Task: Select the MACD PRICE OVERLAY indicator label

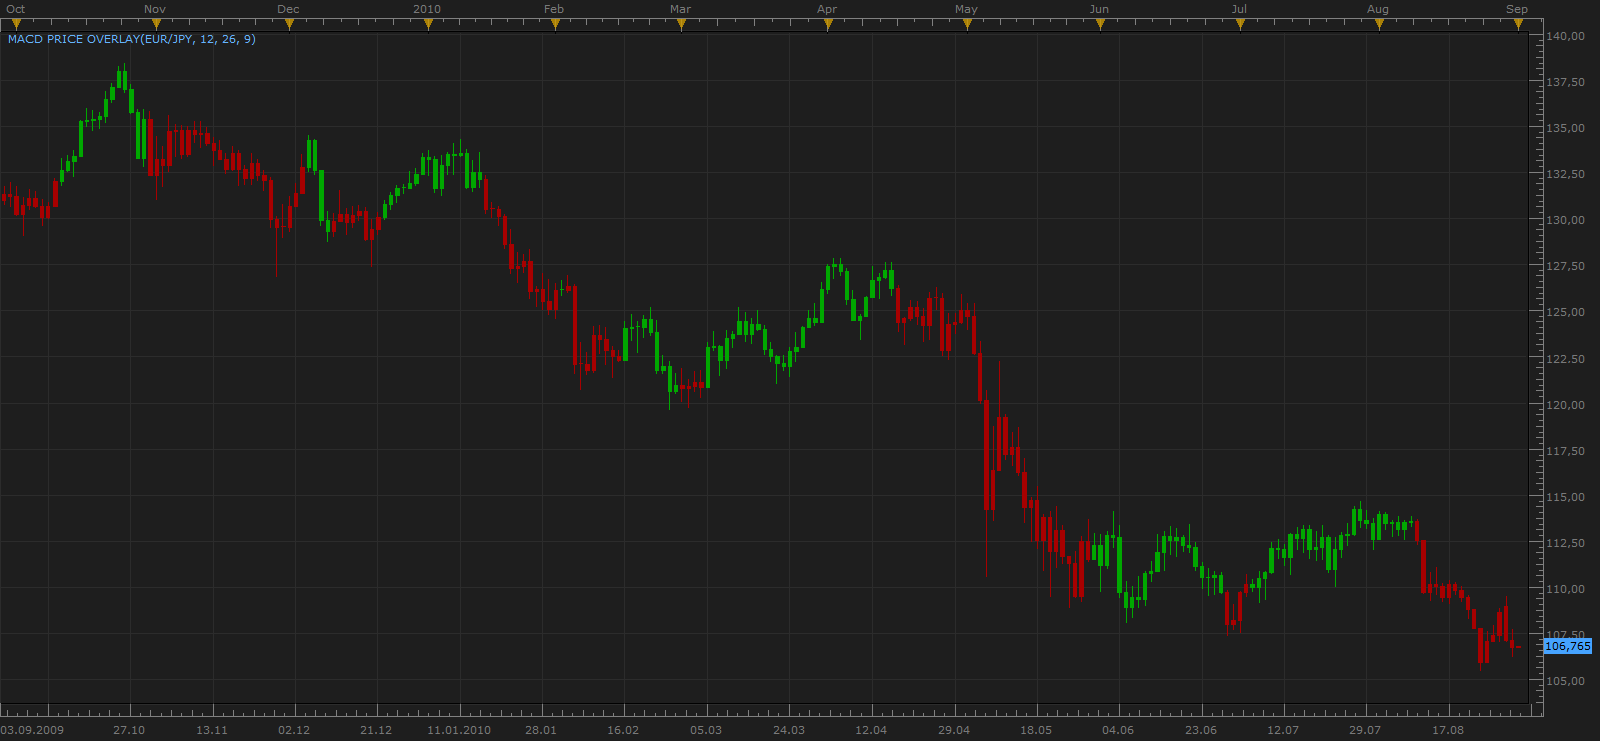Action: point(131,39)
